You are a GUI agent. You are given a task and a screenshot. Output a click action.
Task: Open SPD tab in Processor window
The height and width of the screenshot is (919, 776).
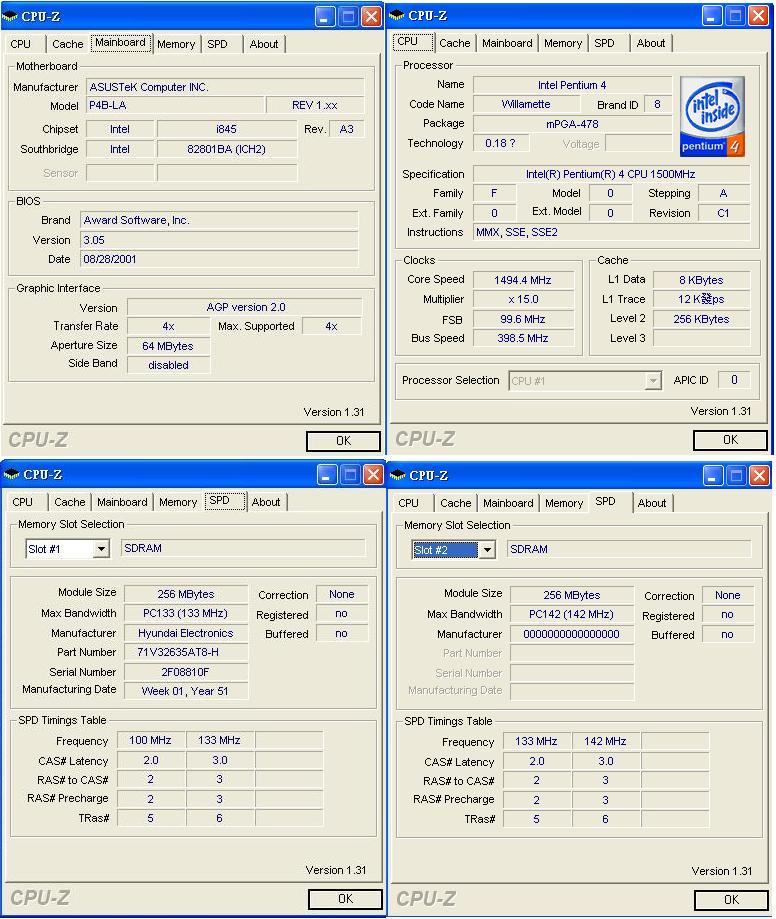(604, 43)
